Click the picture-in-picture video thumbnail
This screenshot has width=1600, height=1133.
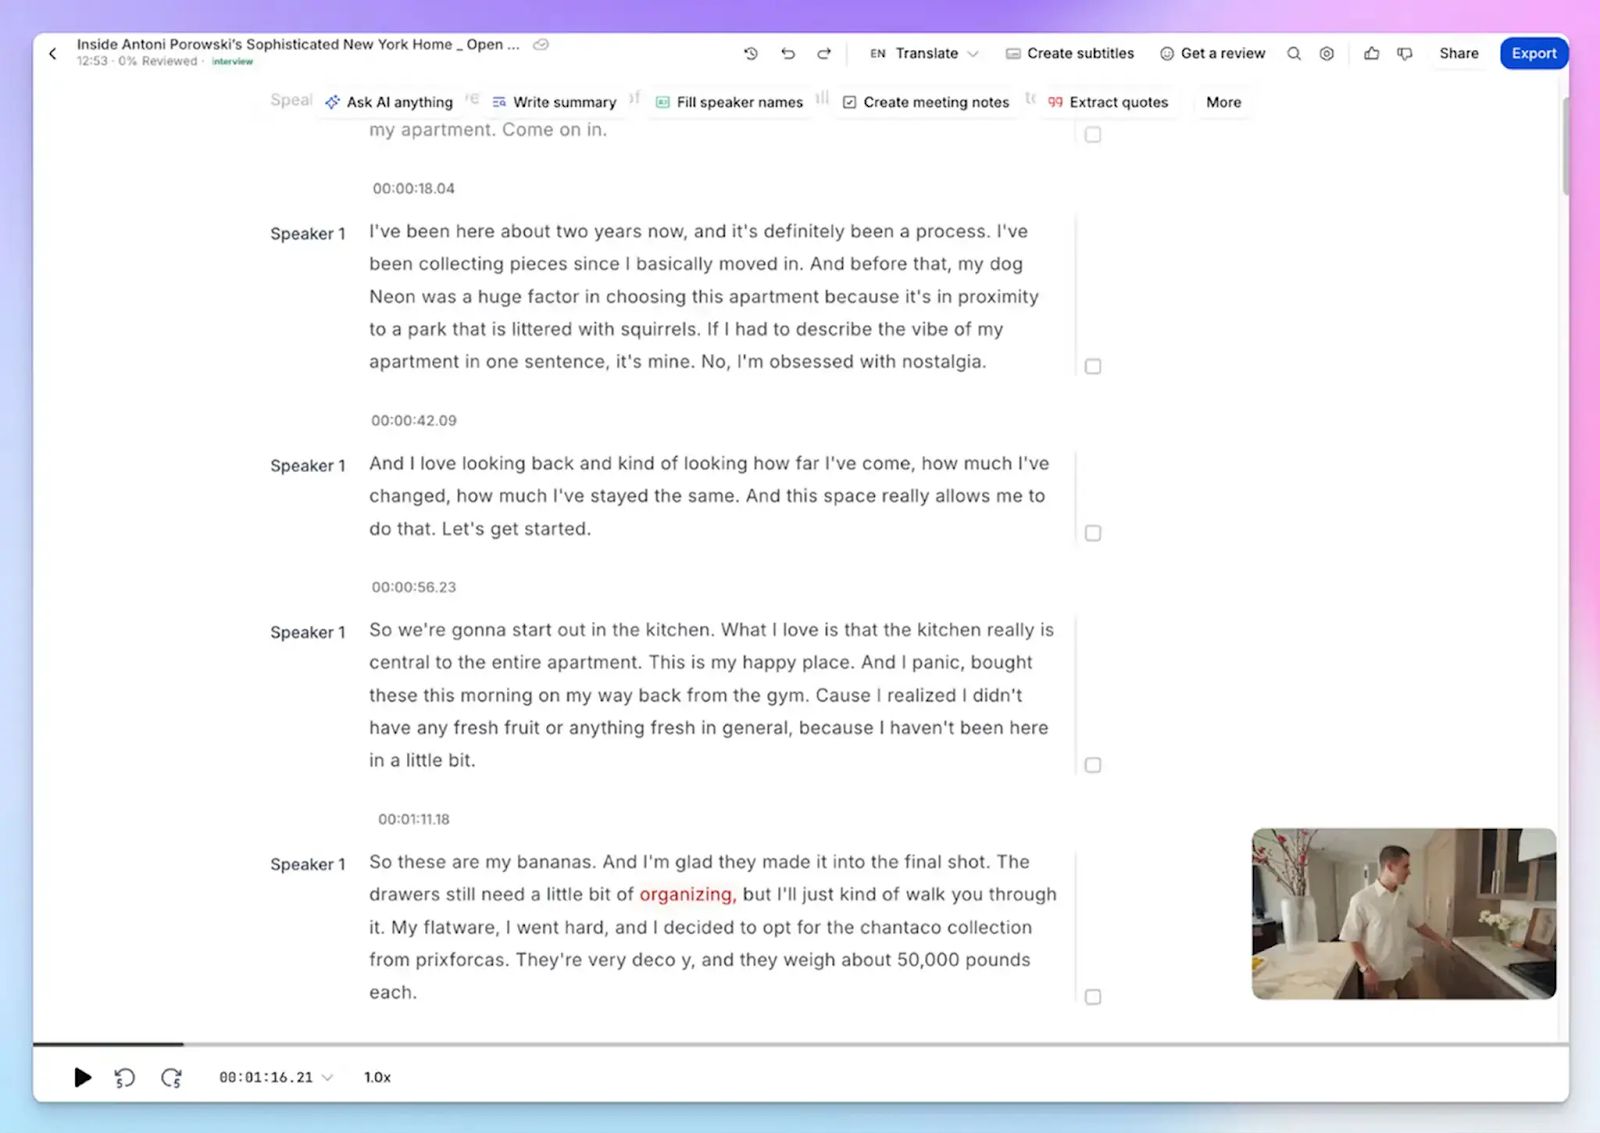1402,913
